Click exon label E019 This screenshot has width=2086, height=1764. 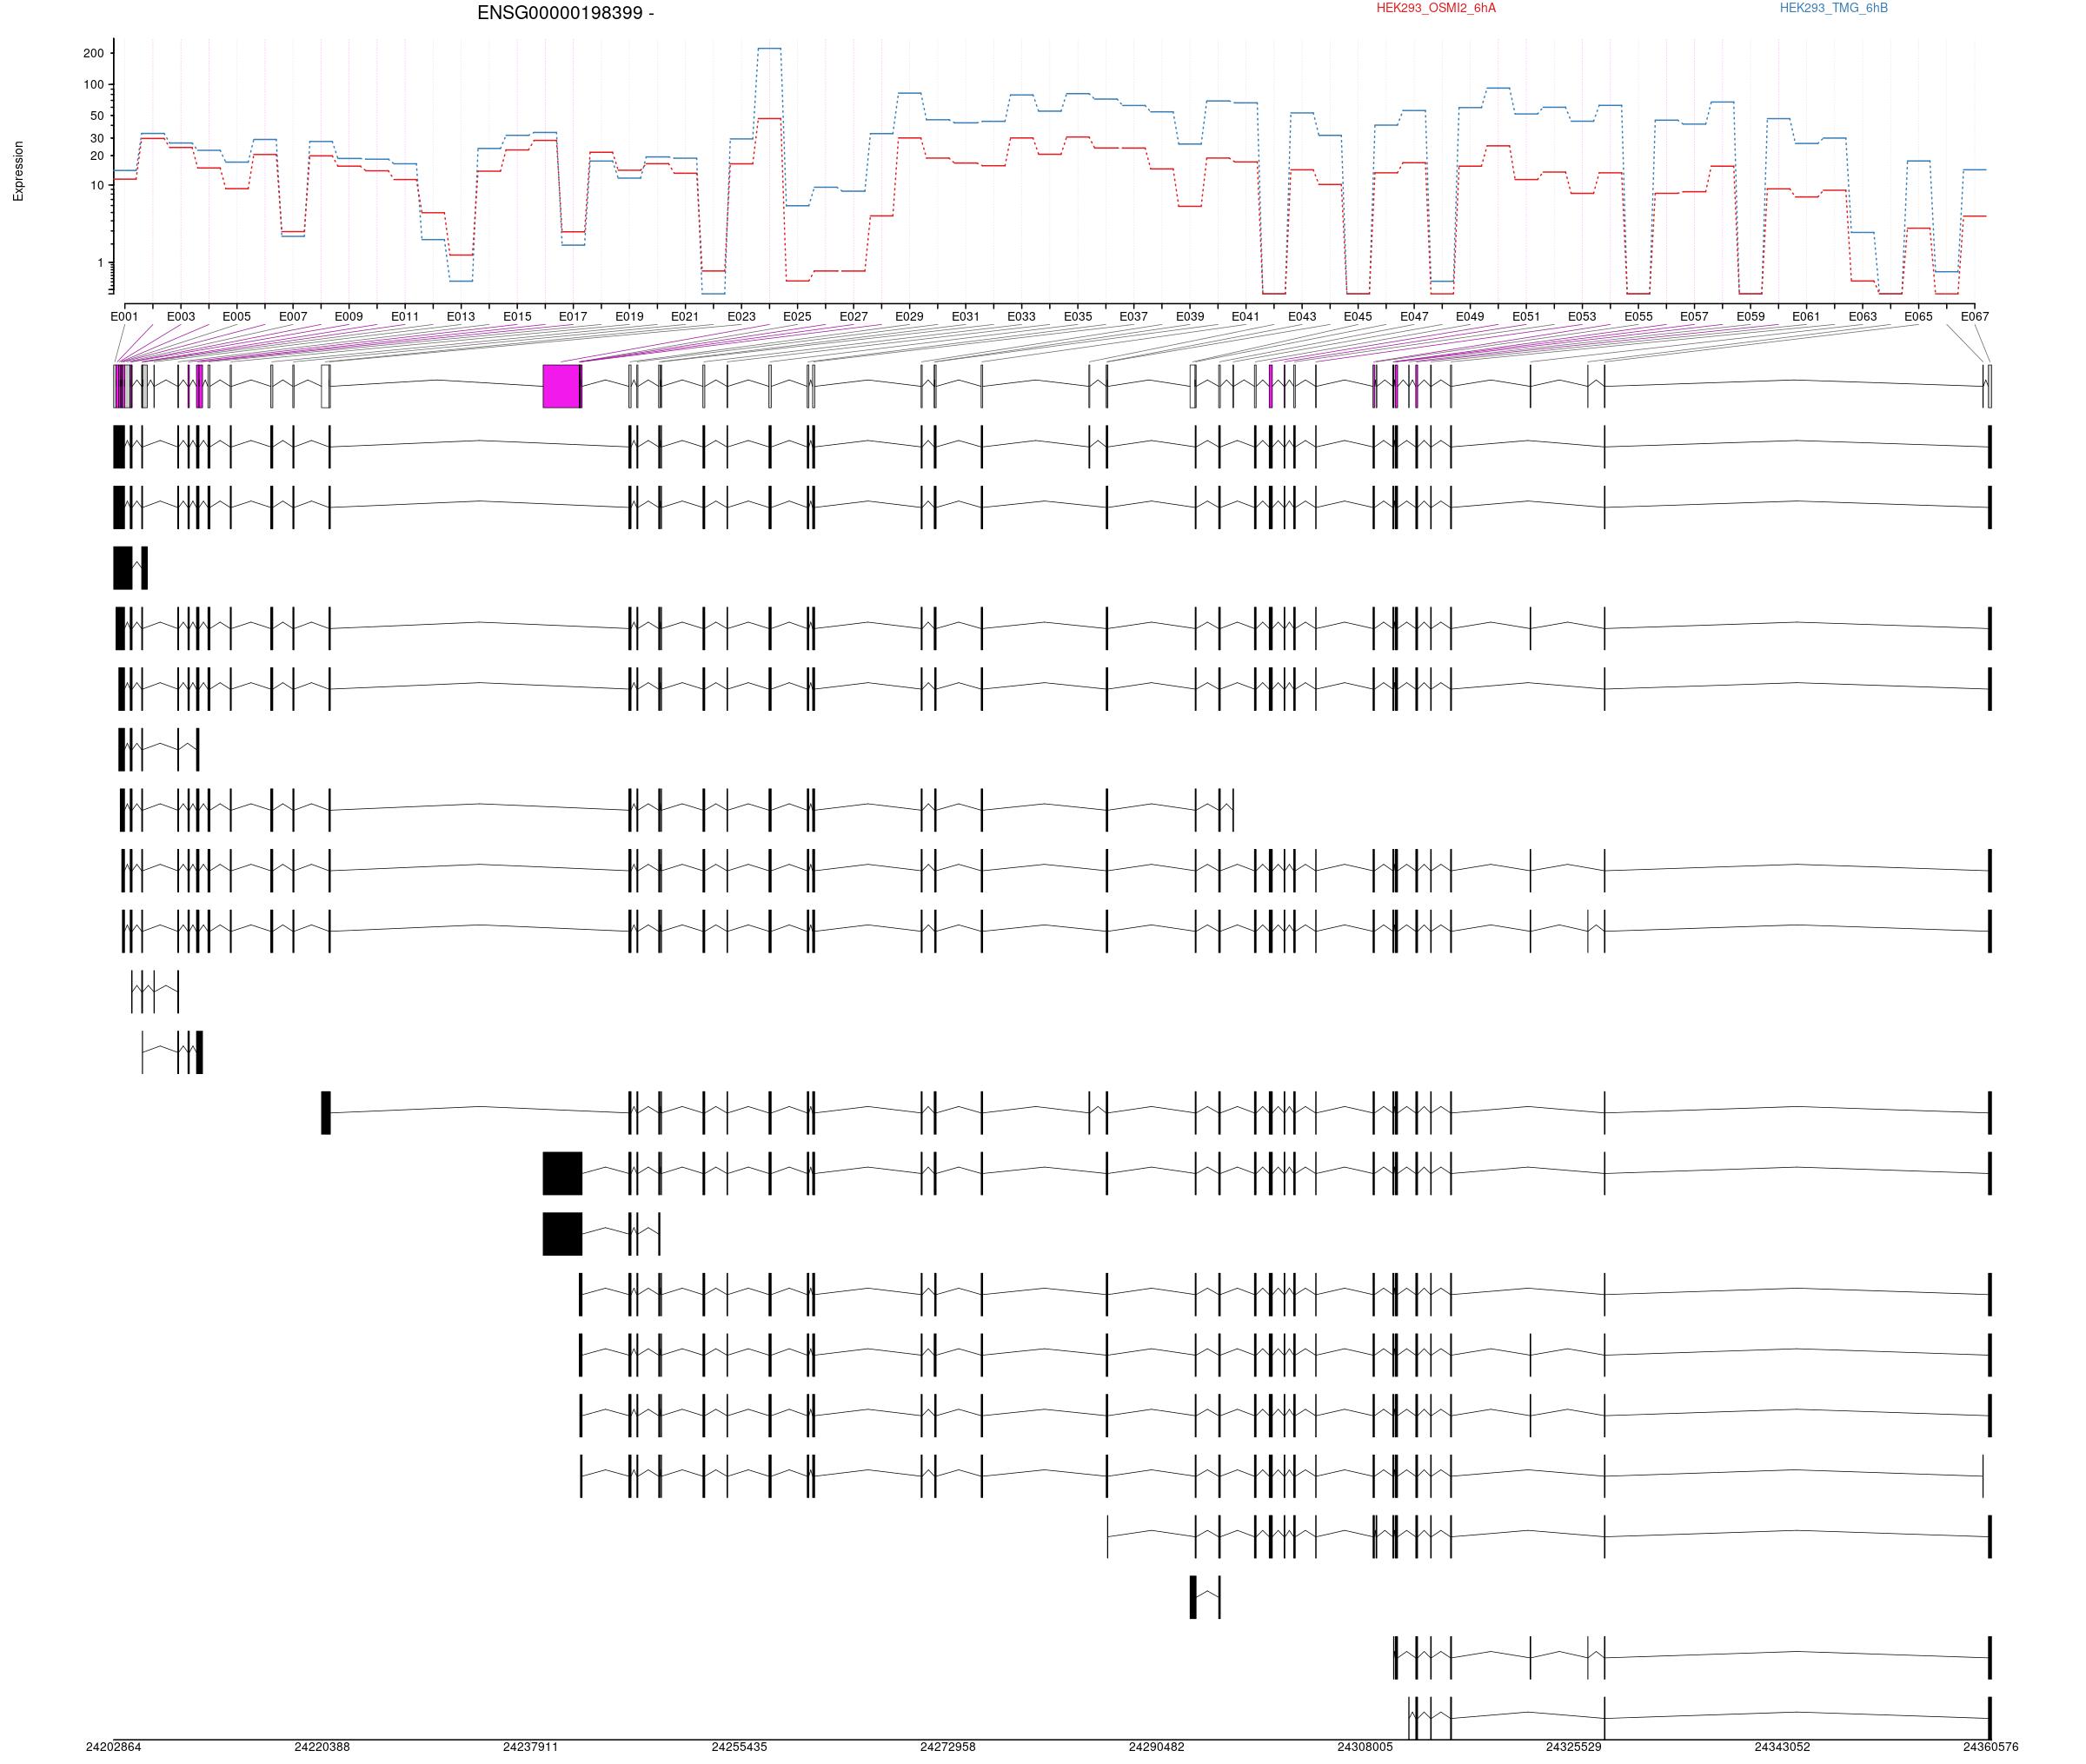[x=629, y=317]
